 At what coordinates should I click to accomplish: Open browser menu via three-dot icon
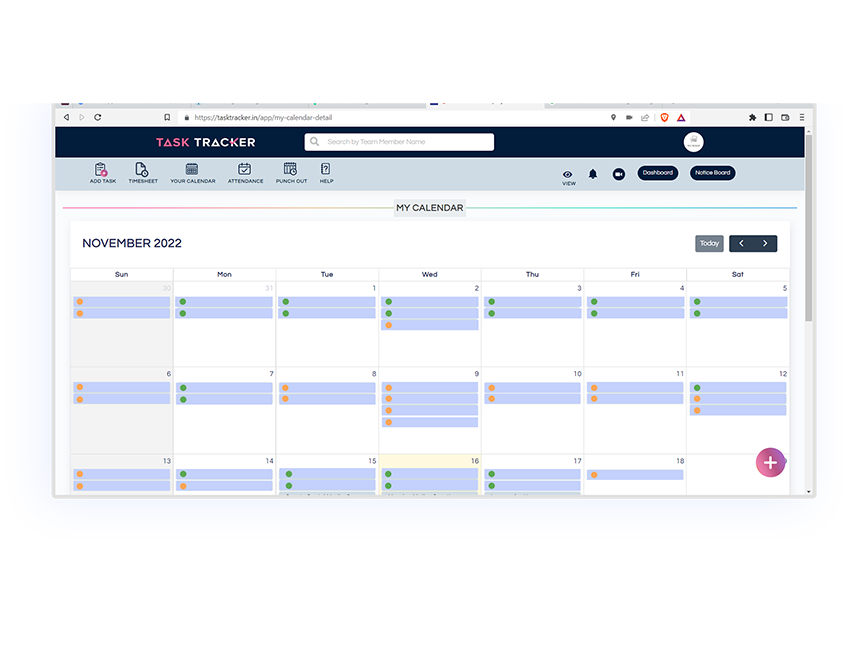coord(801,117)
